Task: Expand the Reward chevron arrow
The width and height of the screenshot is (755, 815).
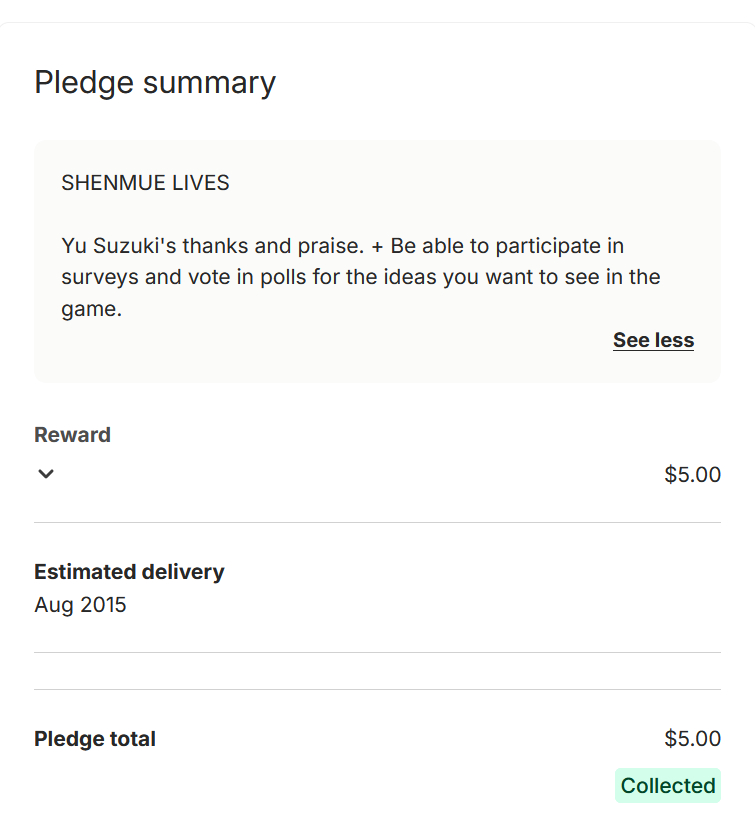Action: click(45, 474)
